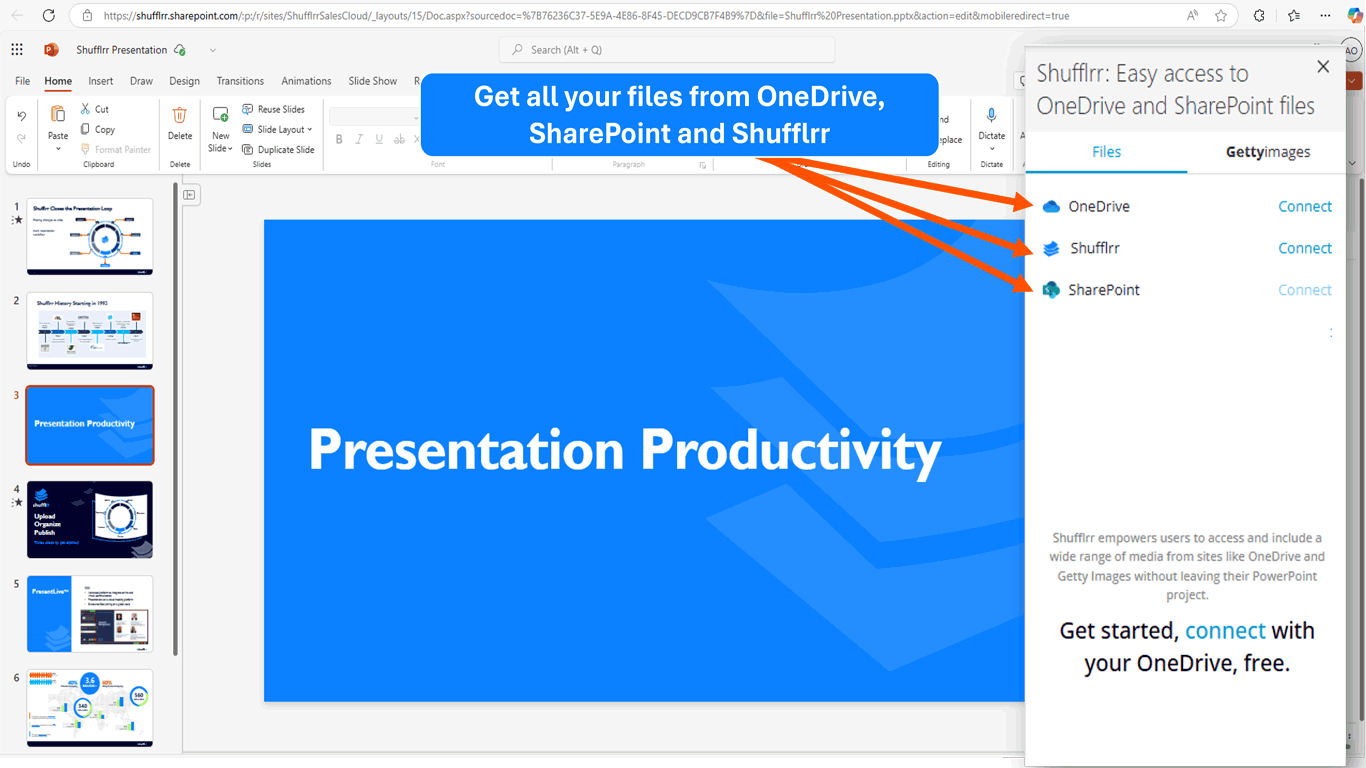Open Paragraph dialog launcher
Viewport: 1366px width, 768px height.
(x=702, y=165)
